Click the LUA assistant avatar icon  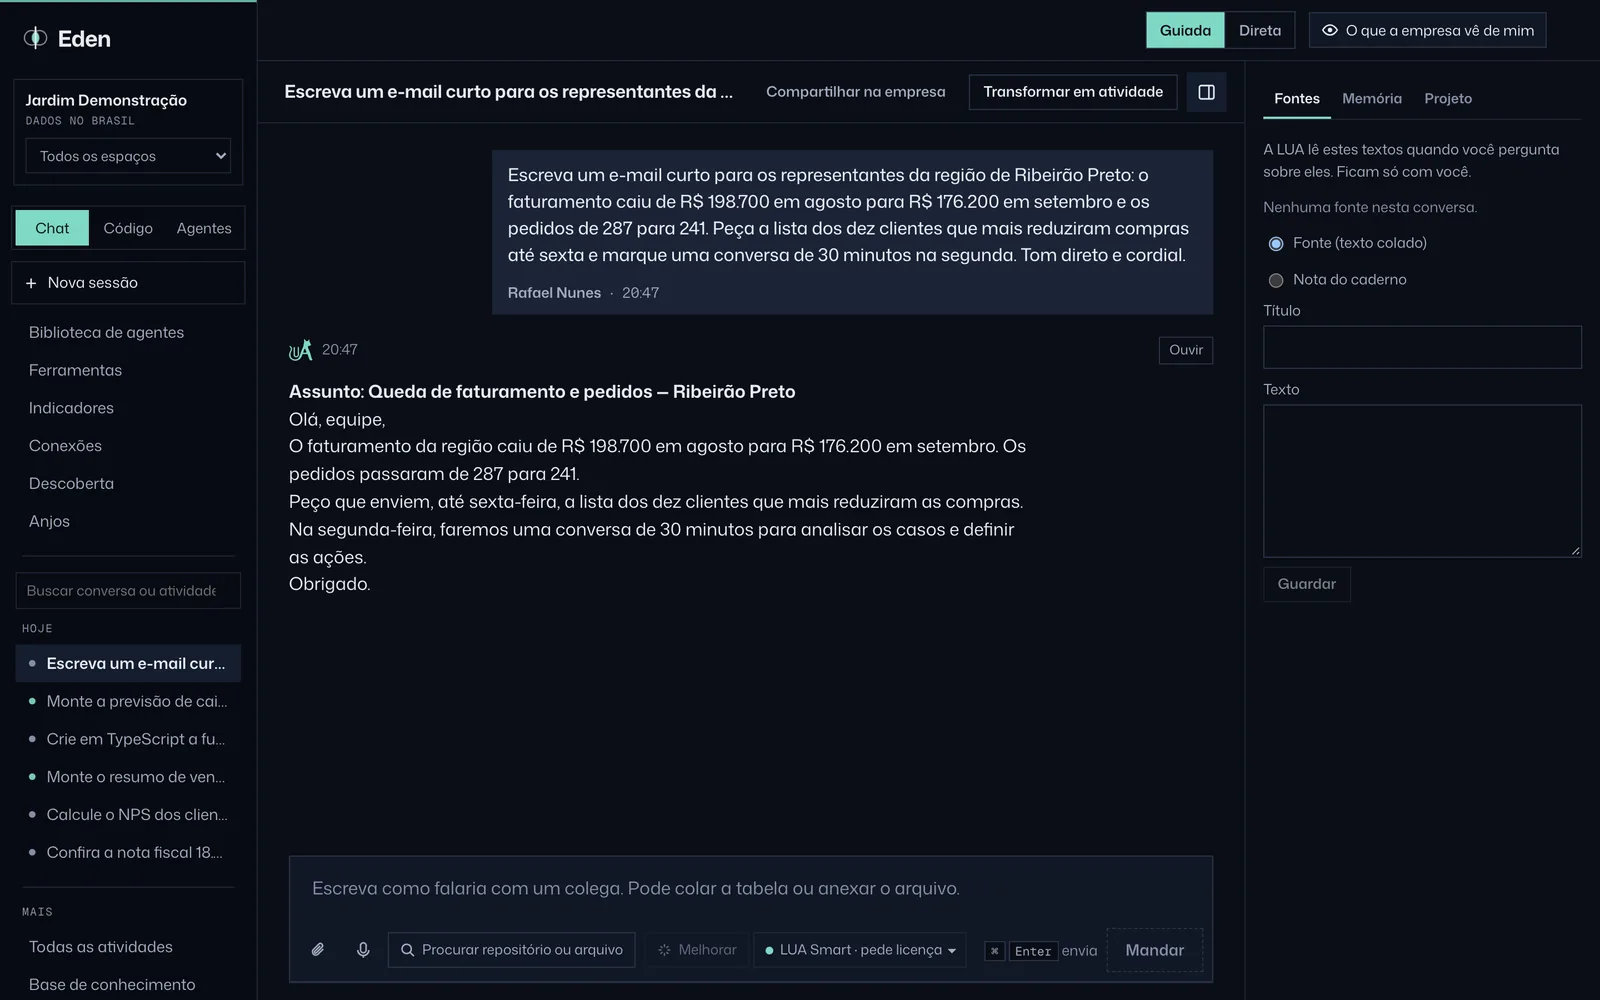[x=300, y=350]
